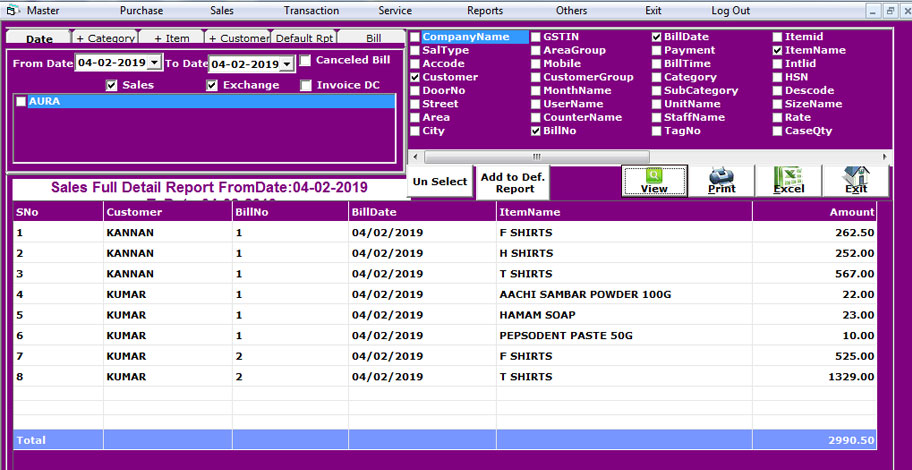Uncheck the Exchange checkbox
912x470 pixels.
(212, 86)
